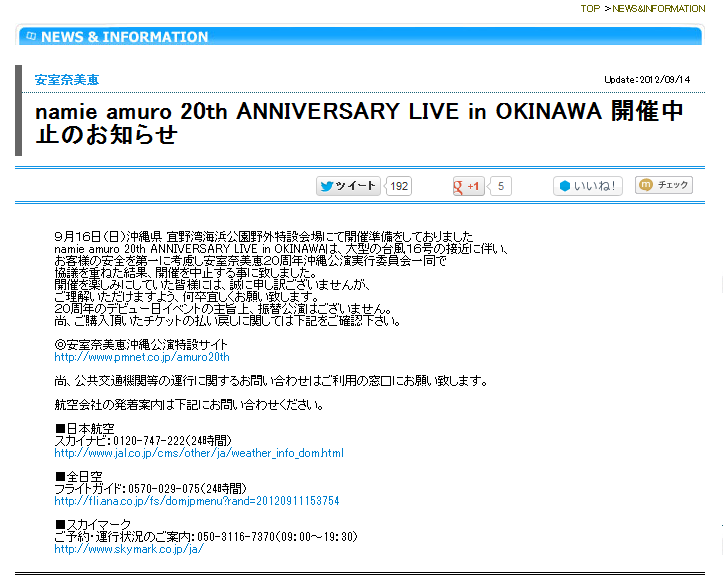The image size is (723, 583).
Task: Click the NEWS & INFORMATION header banner
Action: tap(360, 36)
